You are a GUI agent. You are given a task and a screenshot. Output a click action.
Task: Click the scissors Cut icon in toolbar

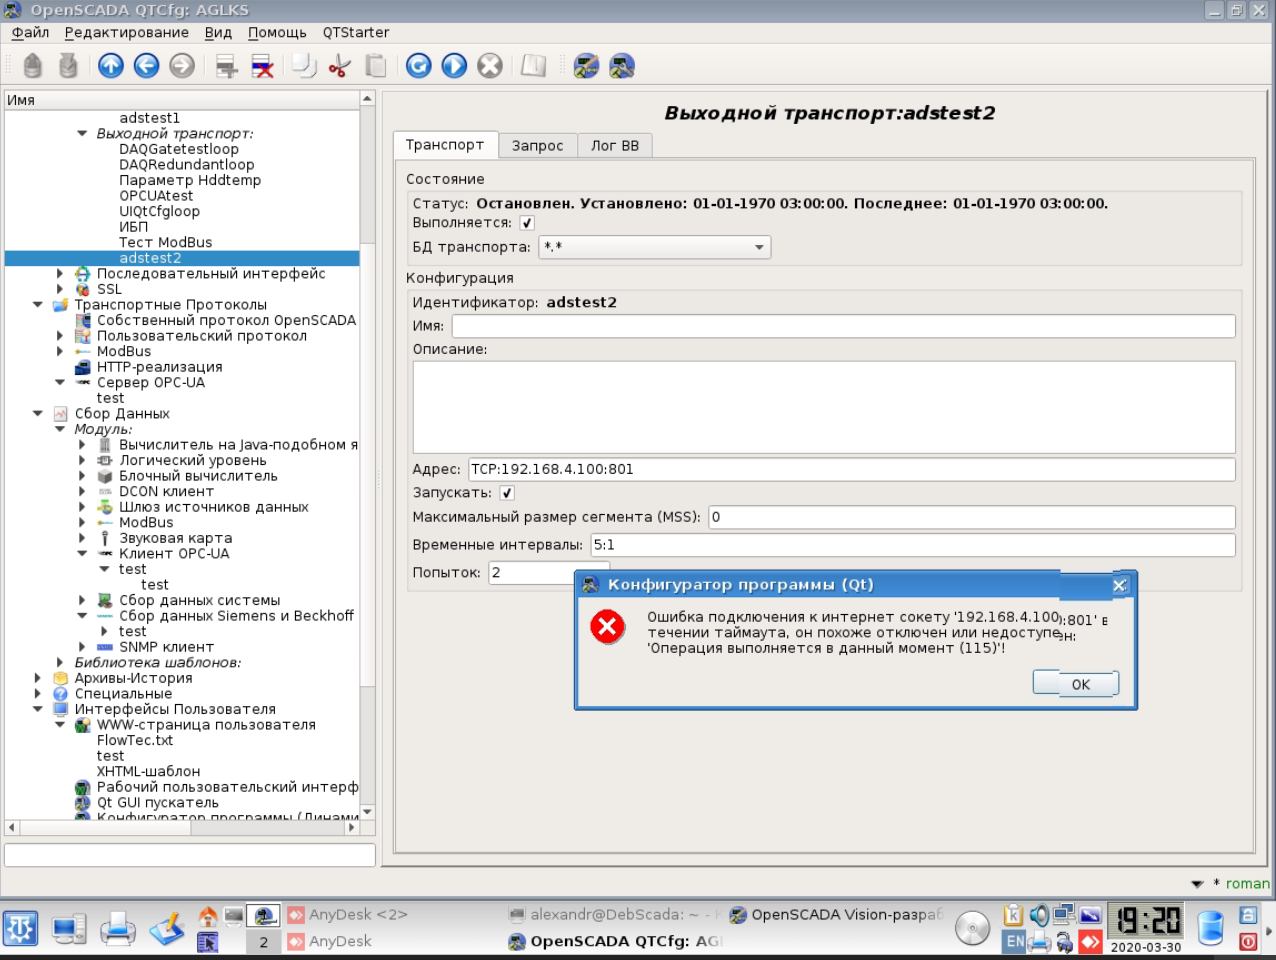340,66
